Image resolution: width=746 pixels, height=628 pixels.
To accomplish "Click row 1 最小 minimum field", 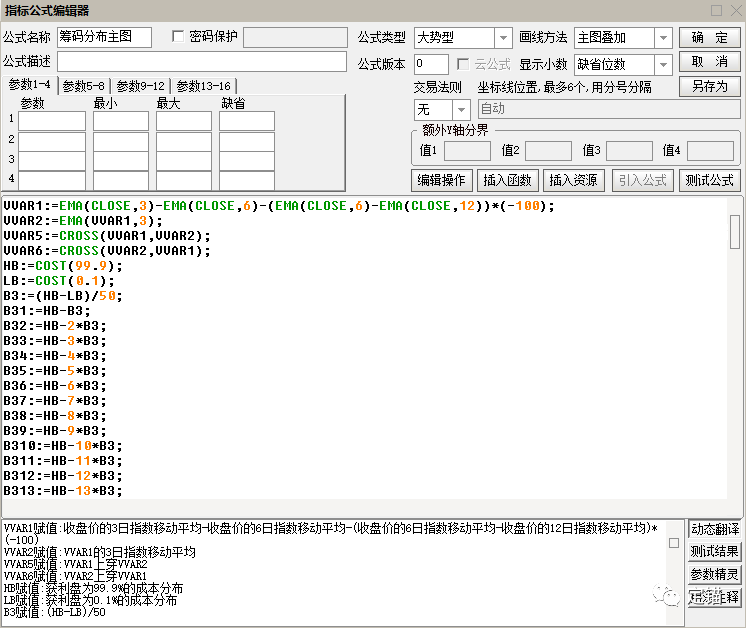I will pyautogui.click(x=121, y=121).
